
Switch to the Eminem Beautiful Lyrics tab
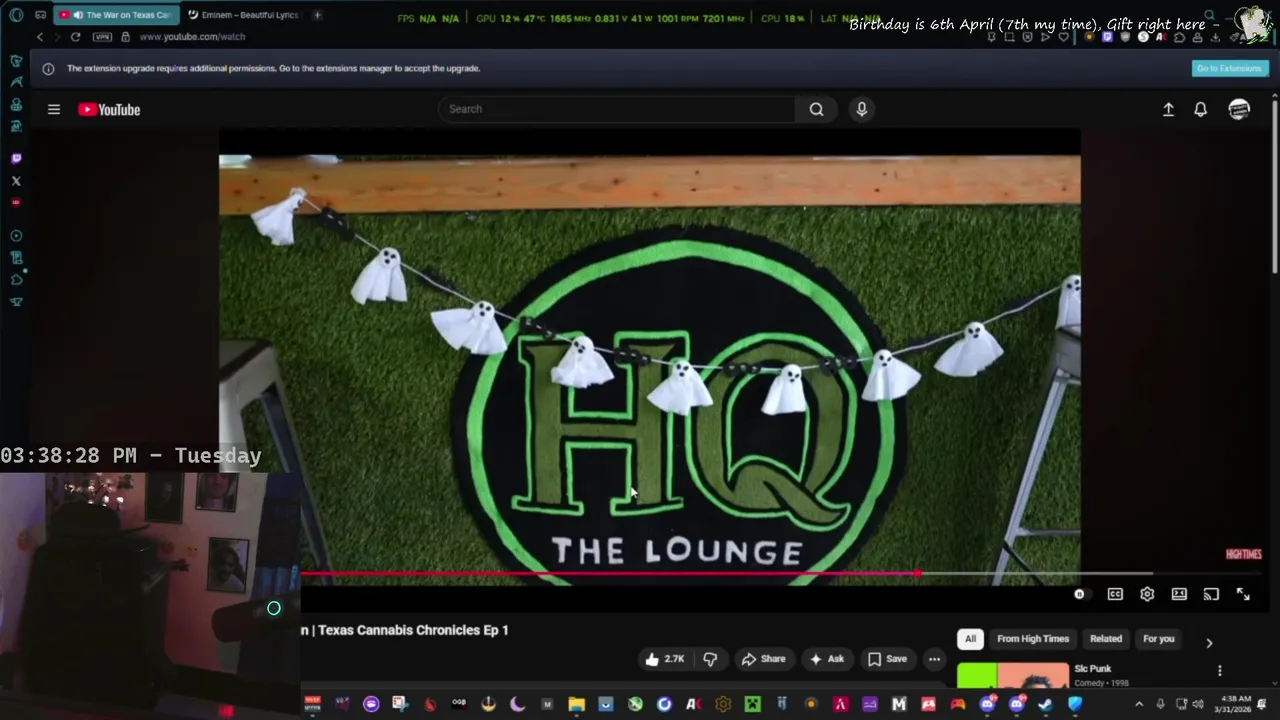244,15
